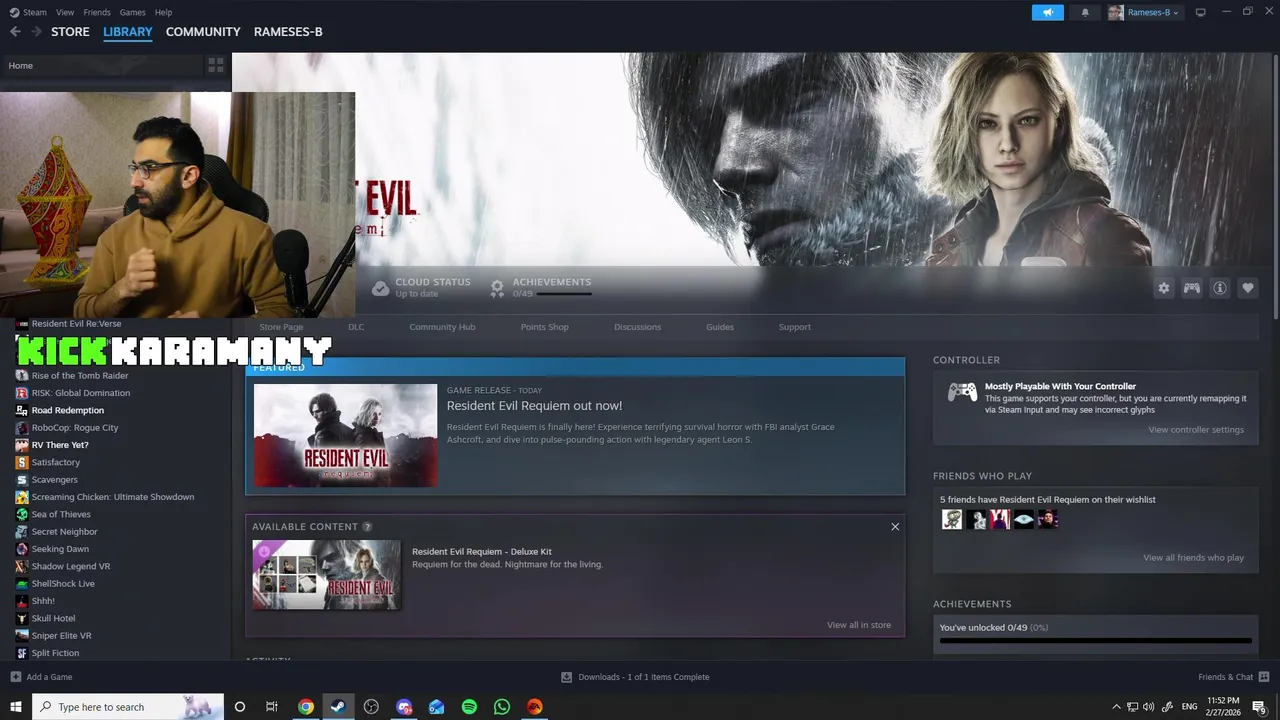Open WhatsApp from the taskbar
1280x720 pixels.
pos(502,707)
